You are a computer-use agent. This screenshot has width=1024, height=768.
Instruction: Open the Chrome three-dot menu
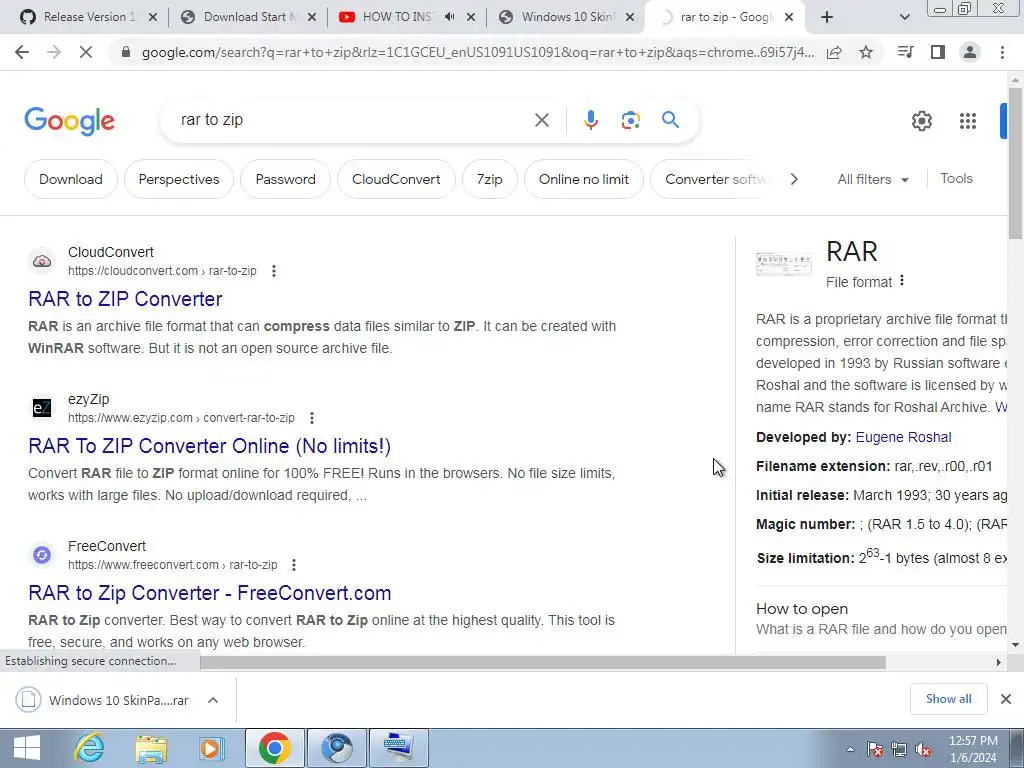[x=1002, y=52]
